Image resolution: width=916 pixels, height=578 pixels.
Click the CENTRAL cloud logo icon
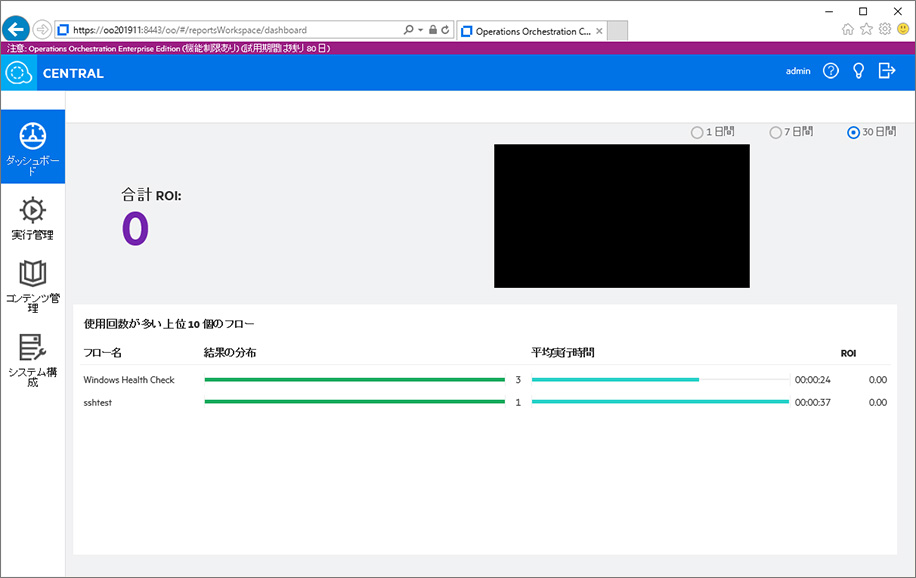(x=18, y=72)
